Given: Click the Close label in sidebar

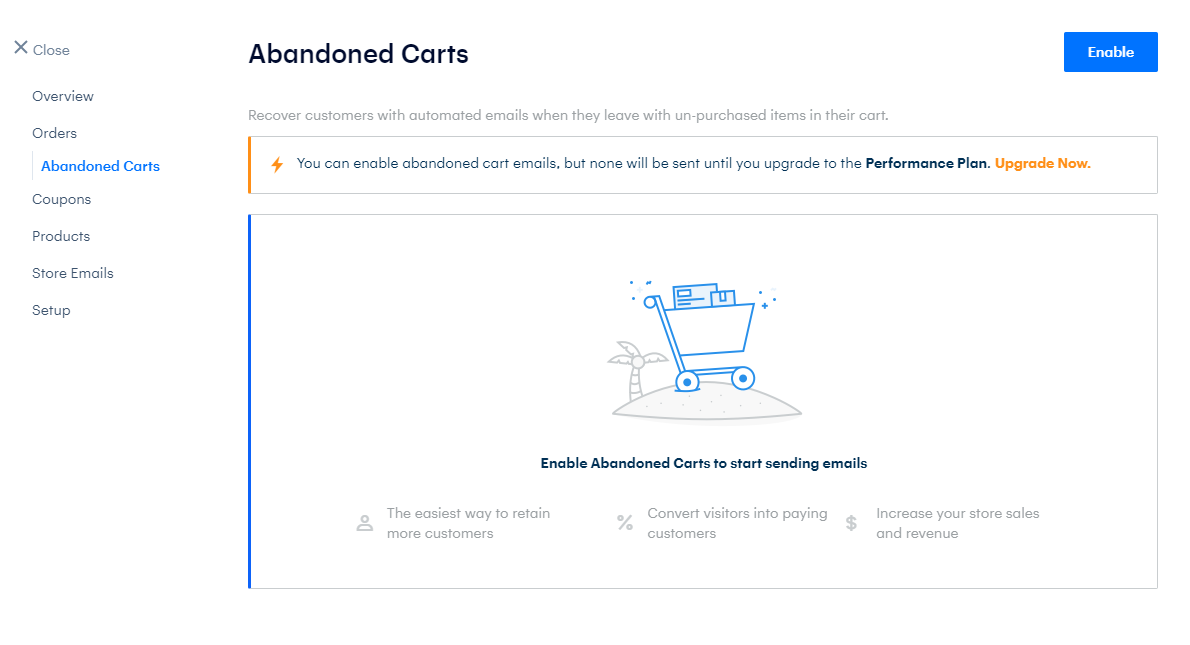Looking at the screenshot, I should coord(51,50).
